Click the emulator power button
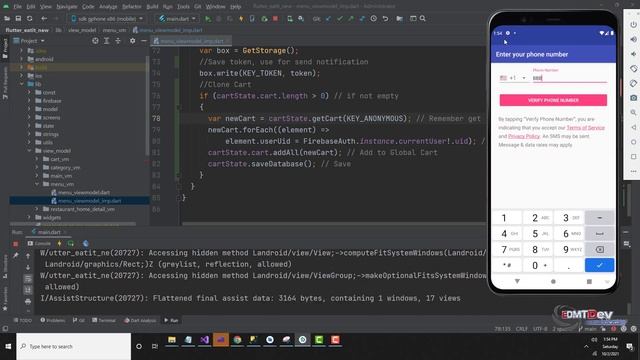640x360 pixels. (x=633, y=24)
